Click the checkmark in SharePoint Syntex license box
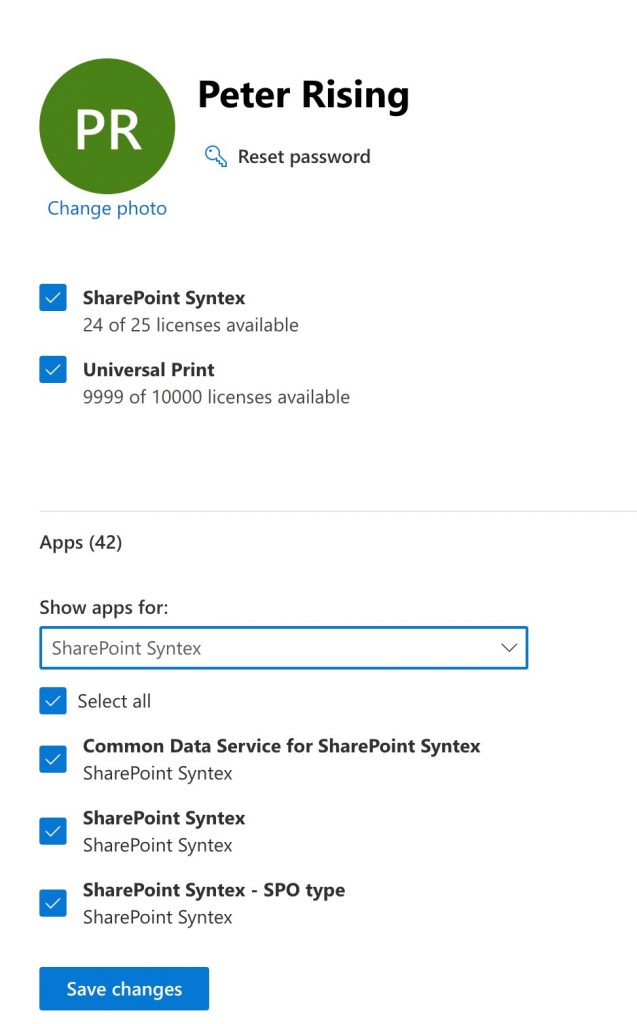 tap(52, 297)
